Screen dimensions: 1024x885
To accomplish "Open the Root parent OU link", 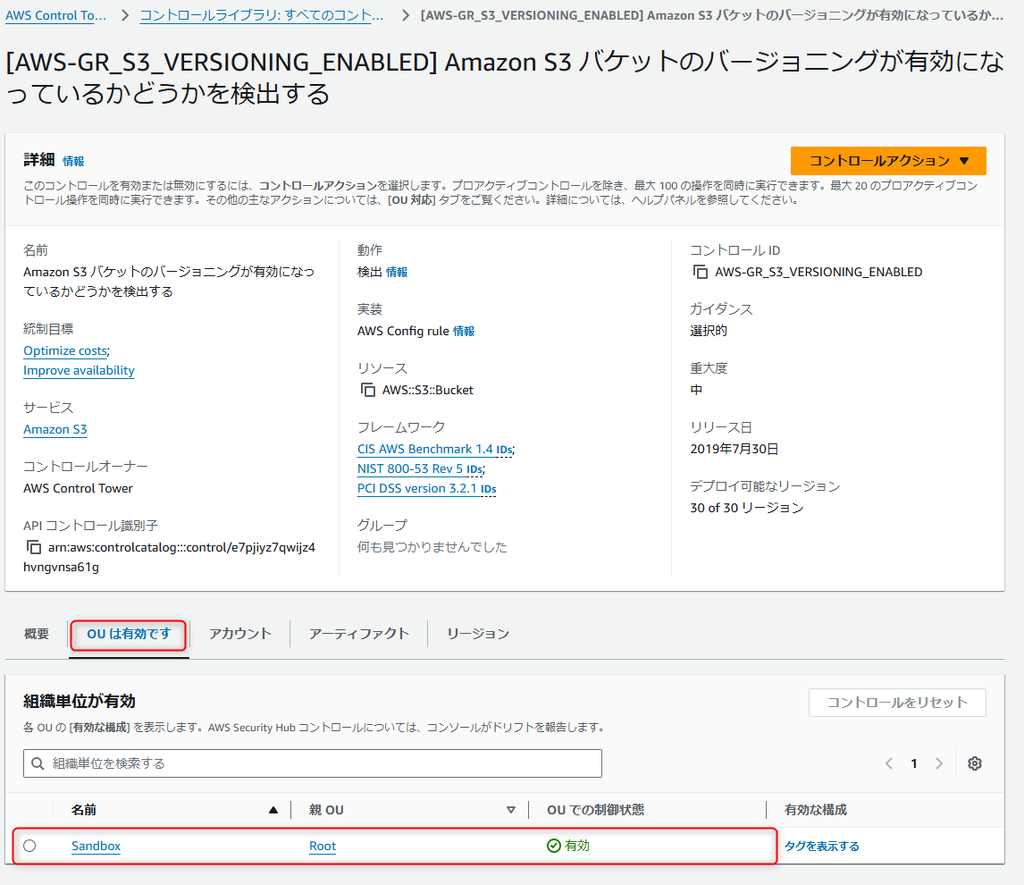I will [323, 846].
